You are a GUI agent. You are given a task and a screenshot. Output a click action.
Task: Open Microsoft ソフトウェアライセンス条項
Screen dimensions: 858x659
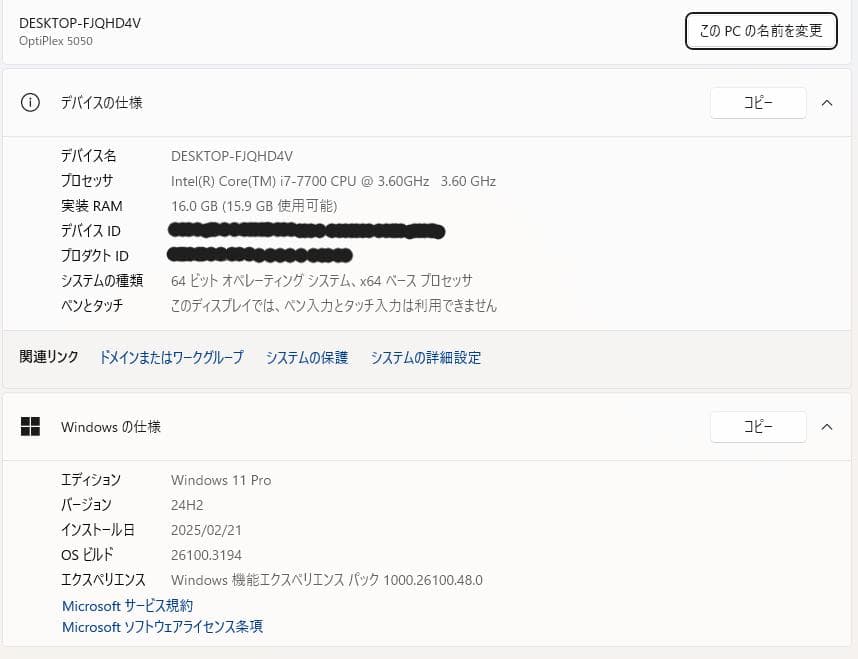(162, 627)
